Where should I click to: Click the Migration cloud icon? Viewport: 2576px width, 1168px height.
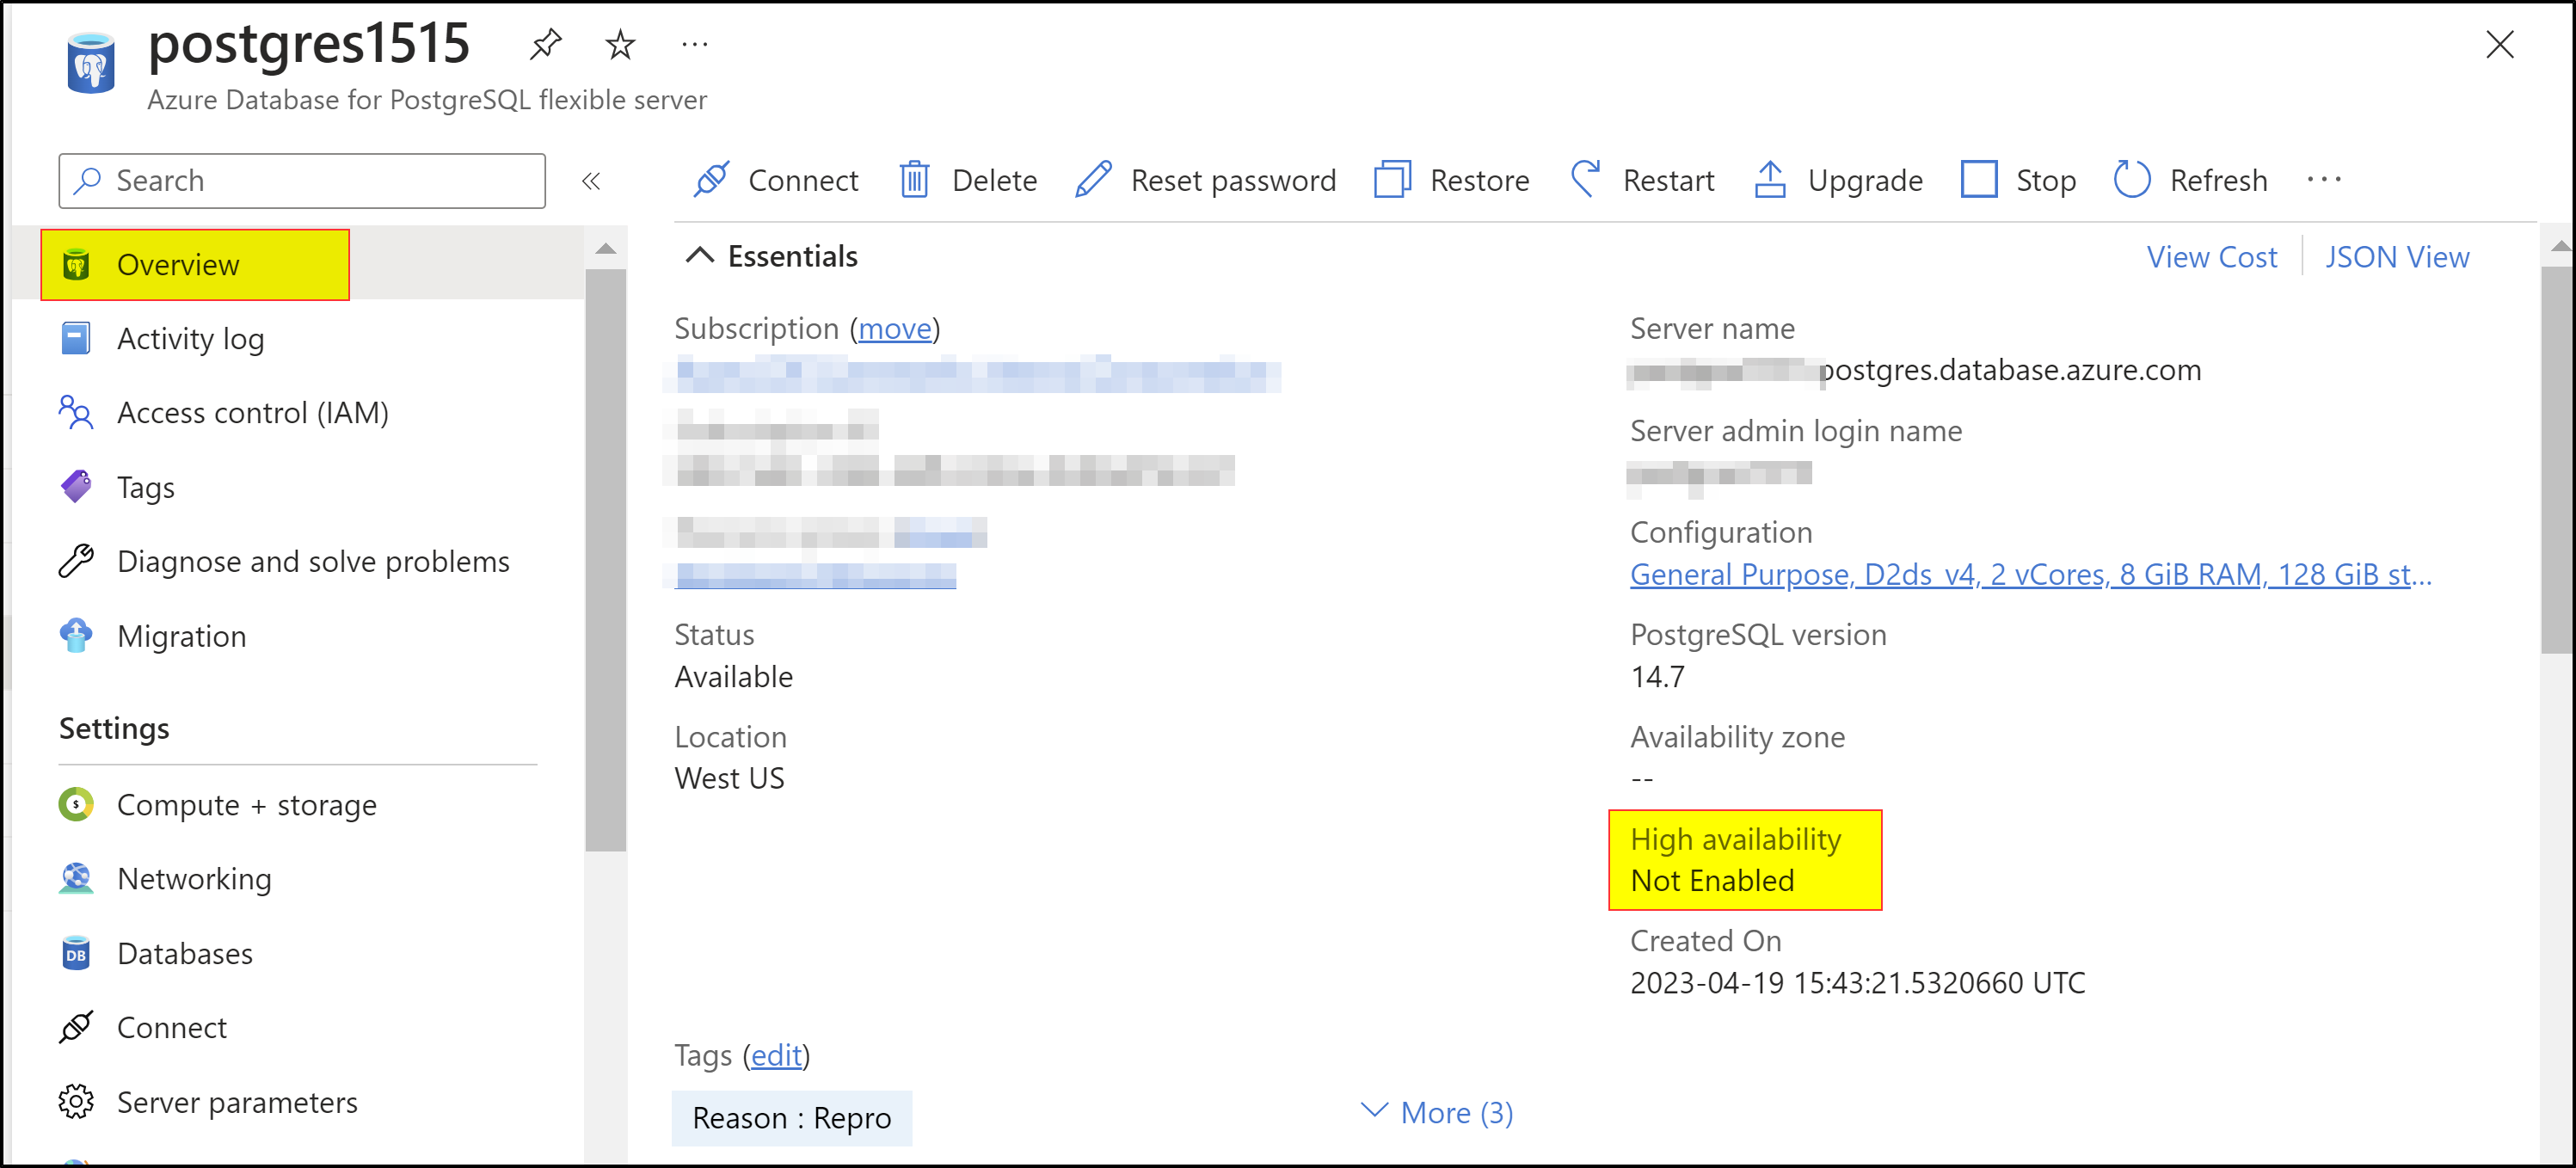point(76,636)
